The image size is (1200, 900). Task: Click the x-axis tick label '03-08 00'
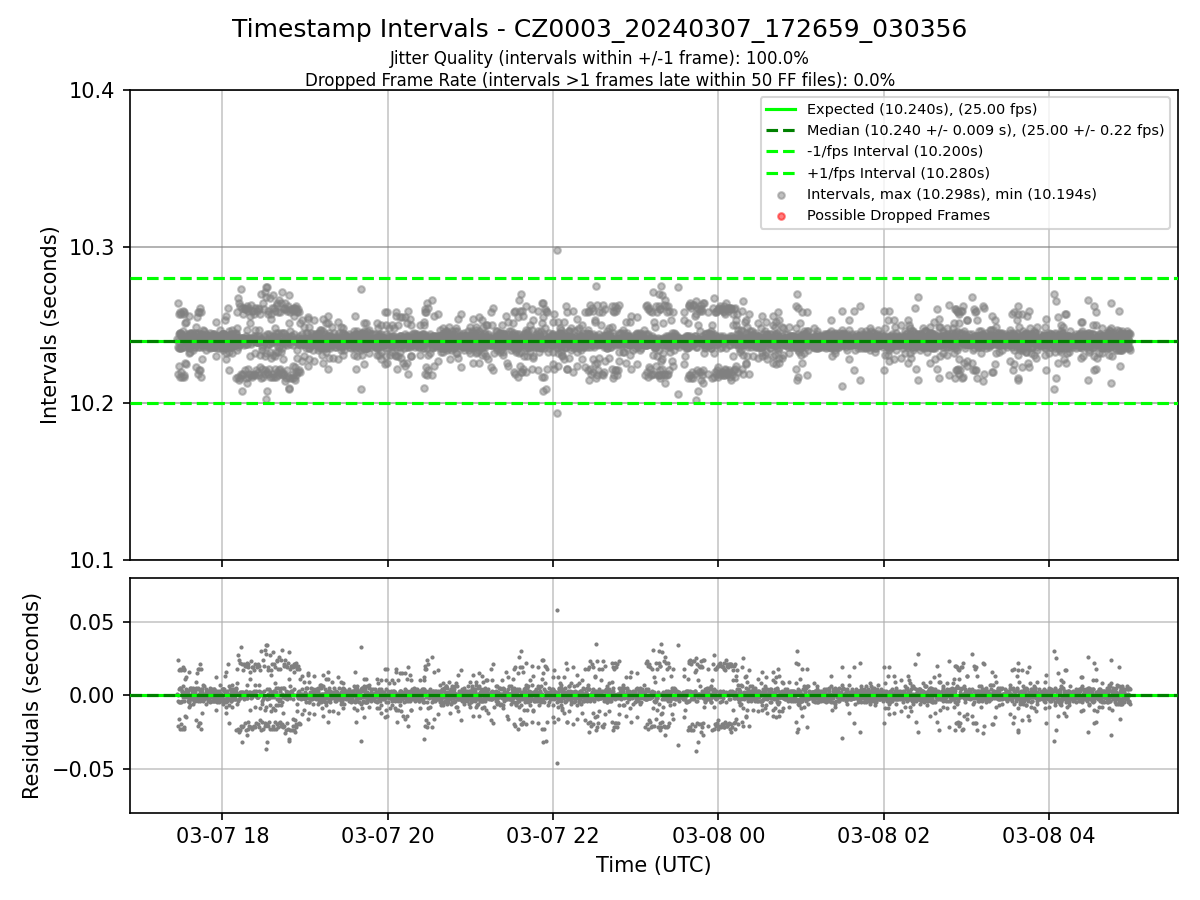coord(718,834)
